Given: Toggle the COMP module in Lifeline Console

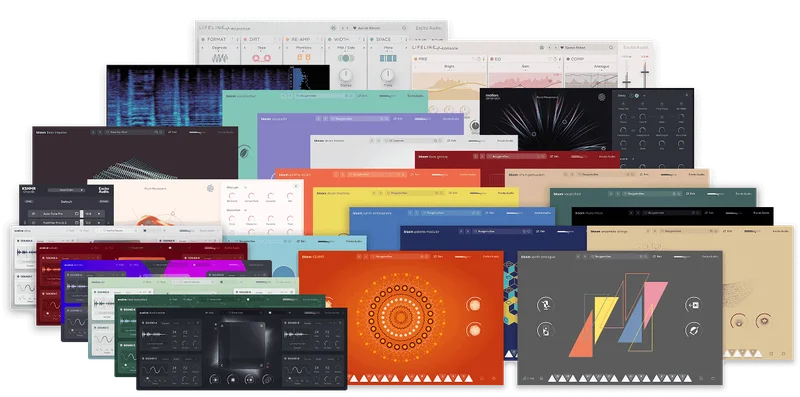Looking at the screenshot, I should coord(567,59).
